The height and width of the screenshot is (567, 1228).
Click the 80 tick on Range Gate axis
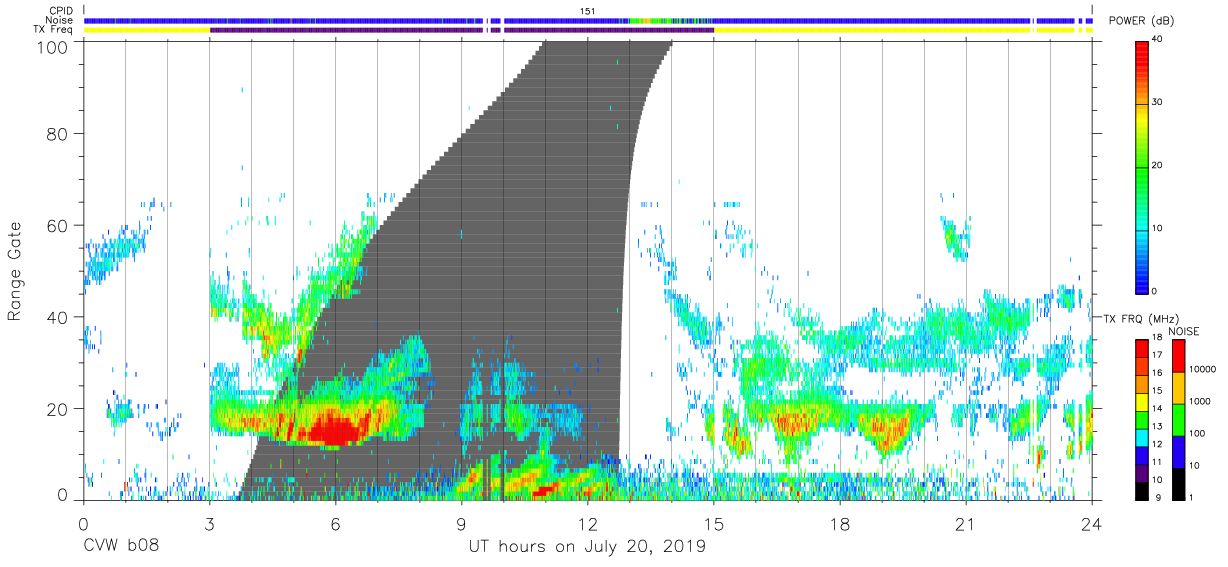59,133
